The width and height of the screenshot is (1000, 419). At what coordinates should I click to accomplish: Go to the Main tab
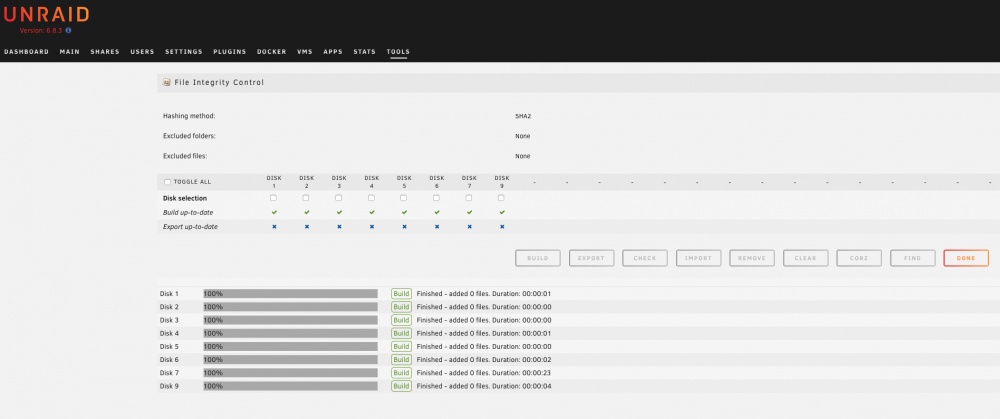(x=70, y=52)
